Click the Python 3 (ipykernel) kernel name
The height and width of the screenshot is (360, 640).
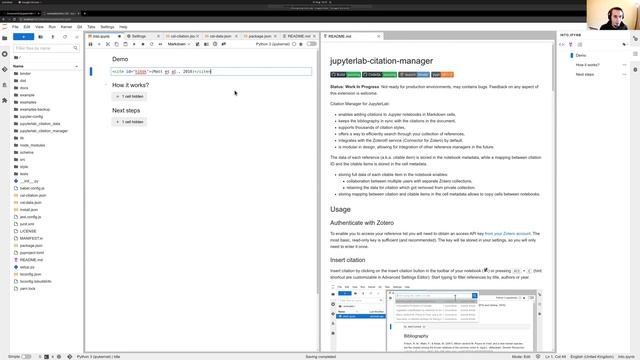coord(273,44)
